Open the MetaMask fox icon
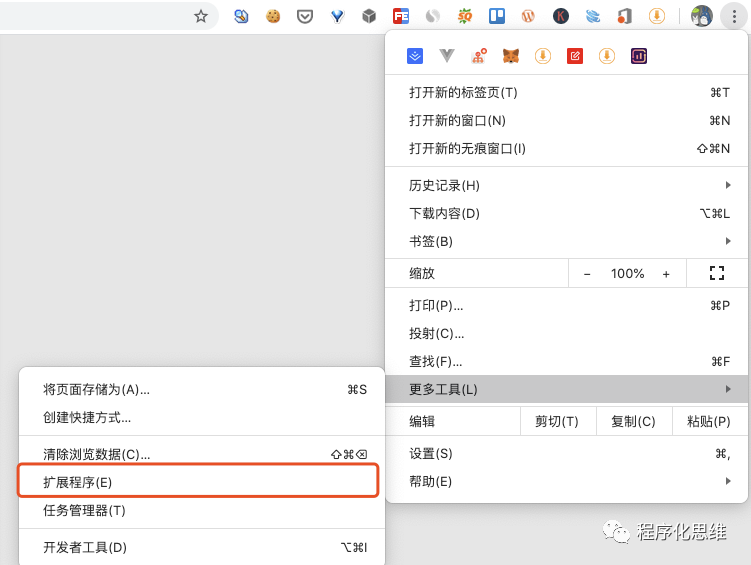Image resolution: width=751 pixels, height=565 pixels. point(511,56)
